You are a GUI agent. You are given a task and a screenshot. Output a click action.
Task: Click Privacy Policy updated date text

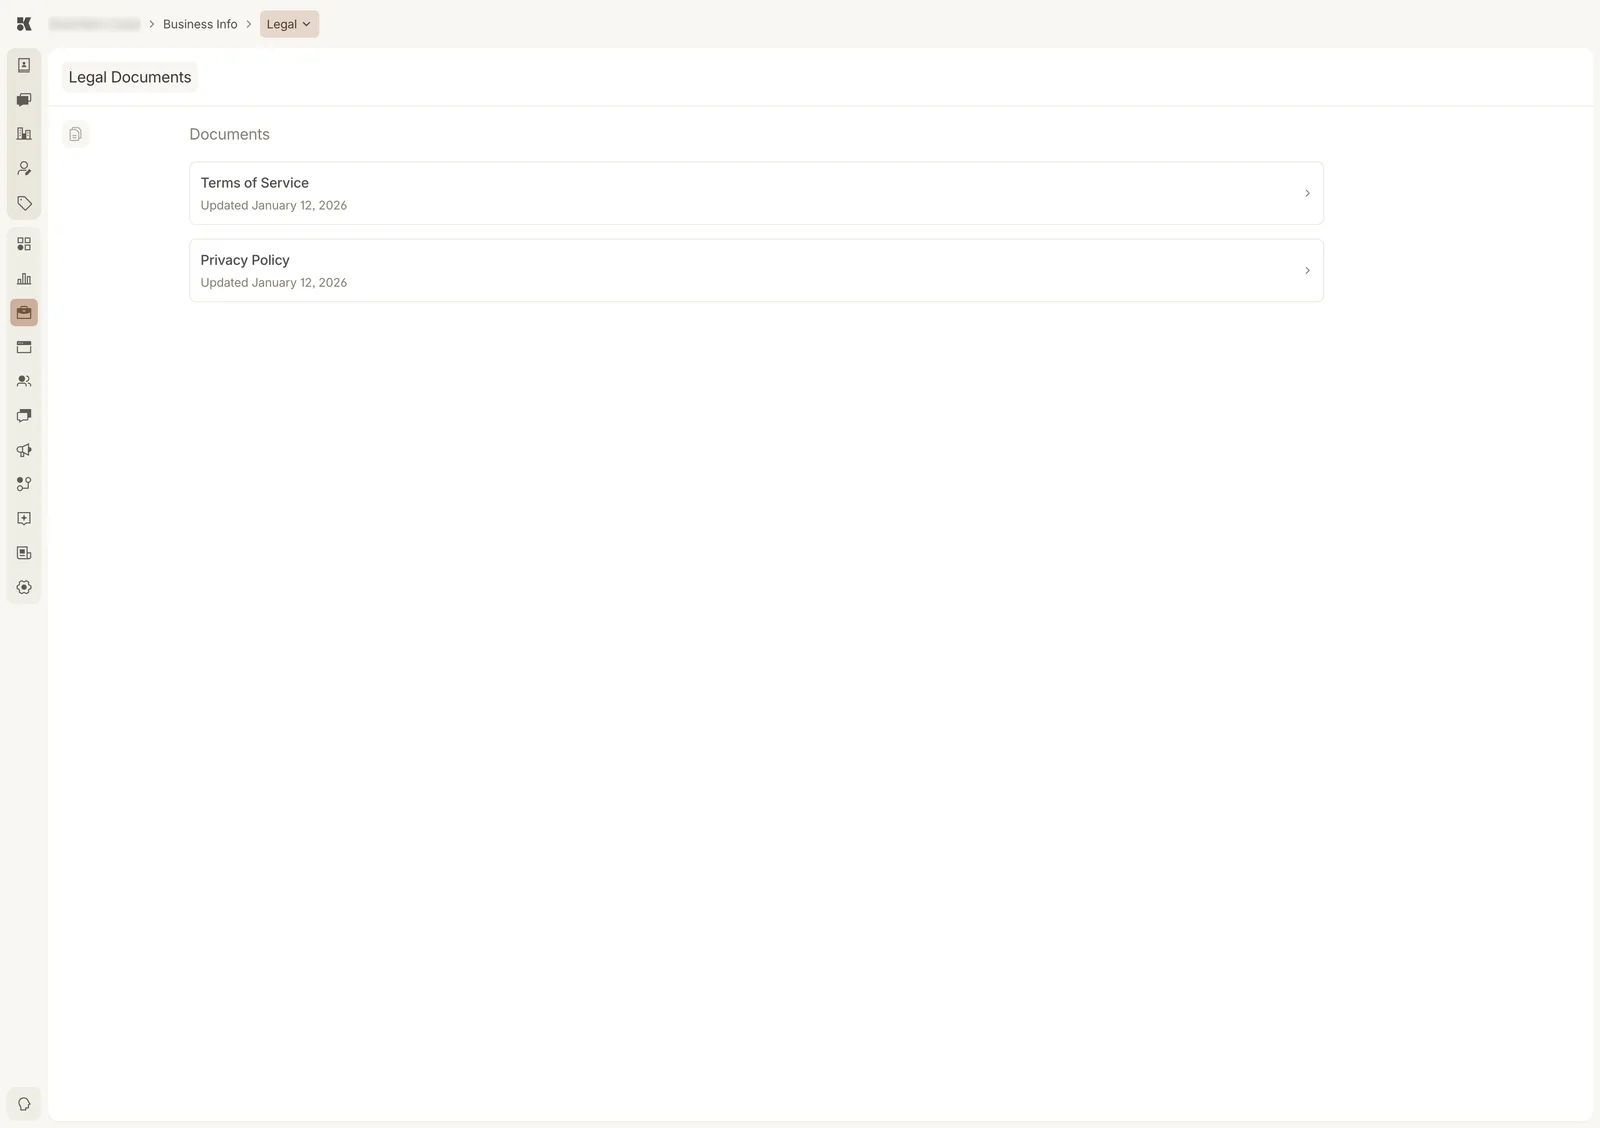tap(274, 282)
